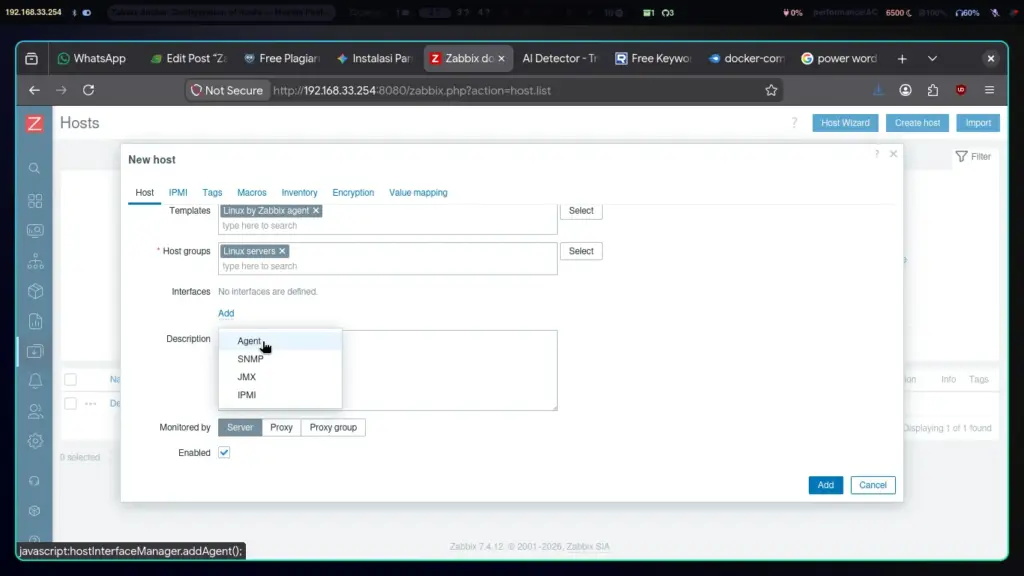Click the Import button
1024x576 pixels.
[978, 123]
